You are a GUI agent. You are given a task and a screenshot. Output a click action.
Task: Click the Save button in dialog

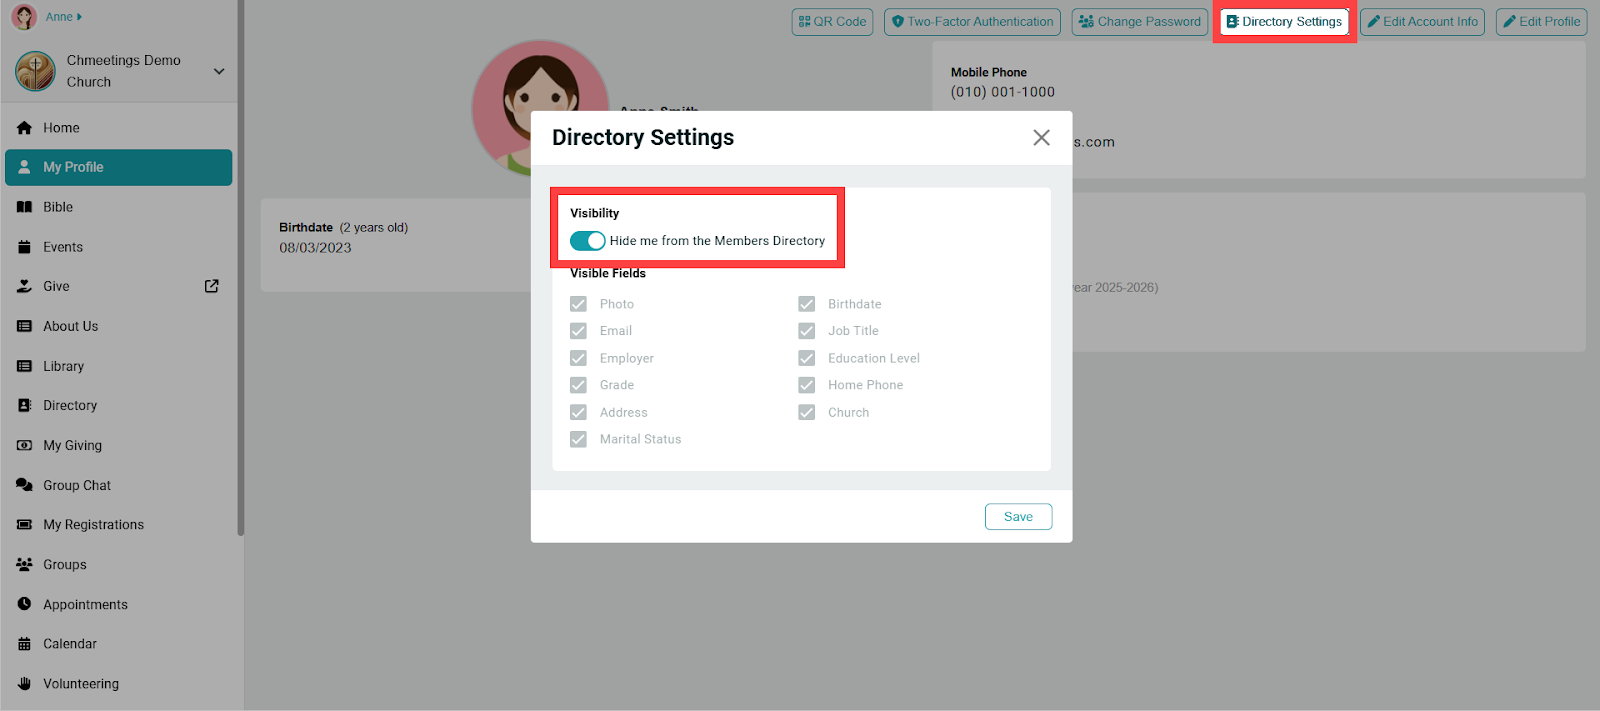pos(1018,517)
